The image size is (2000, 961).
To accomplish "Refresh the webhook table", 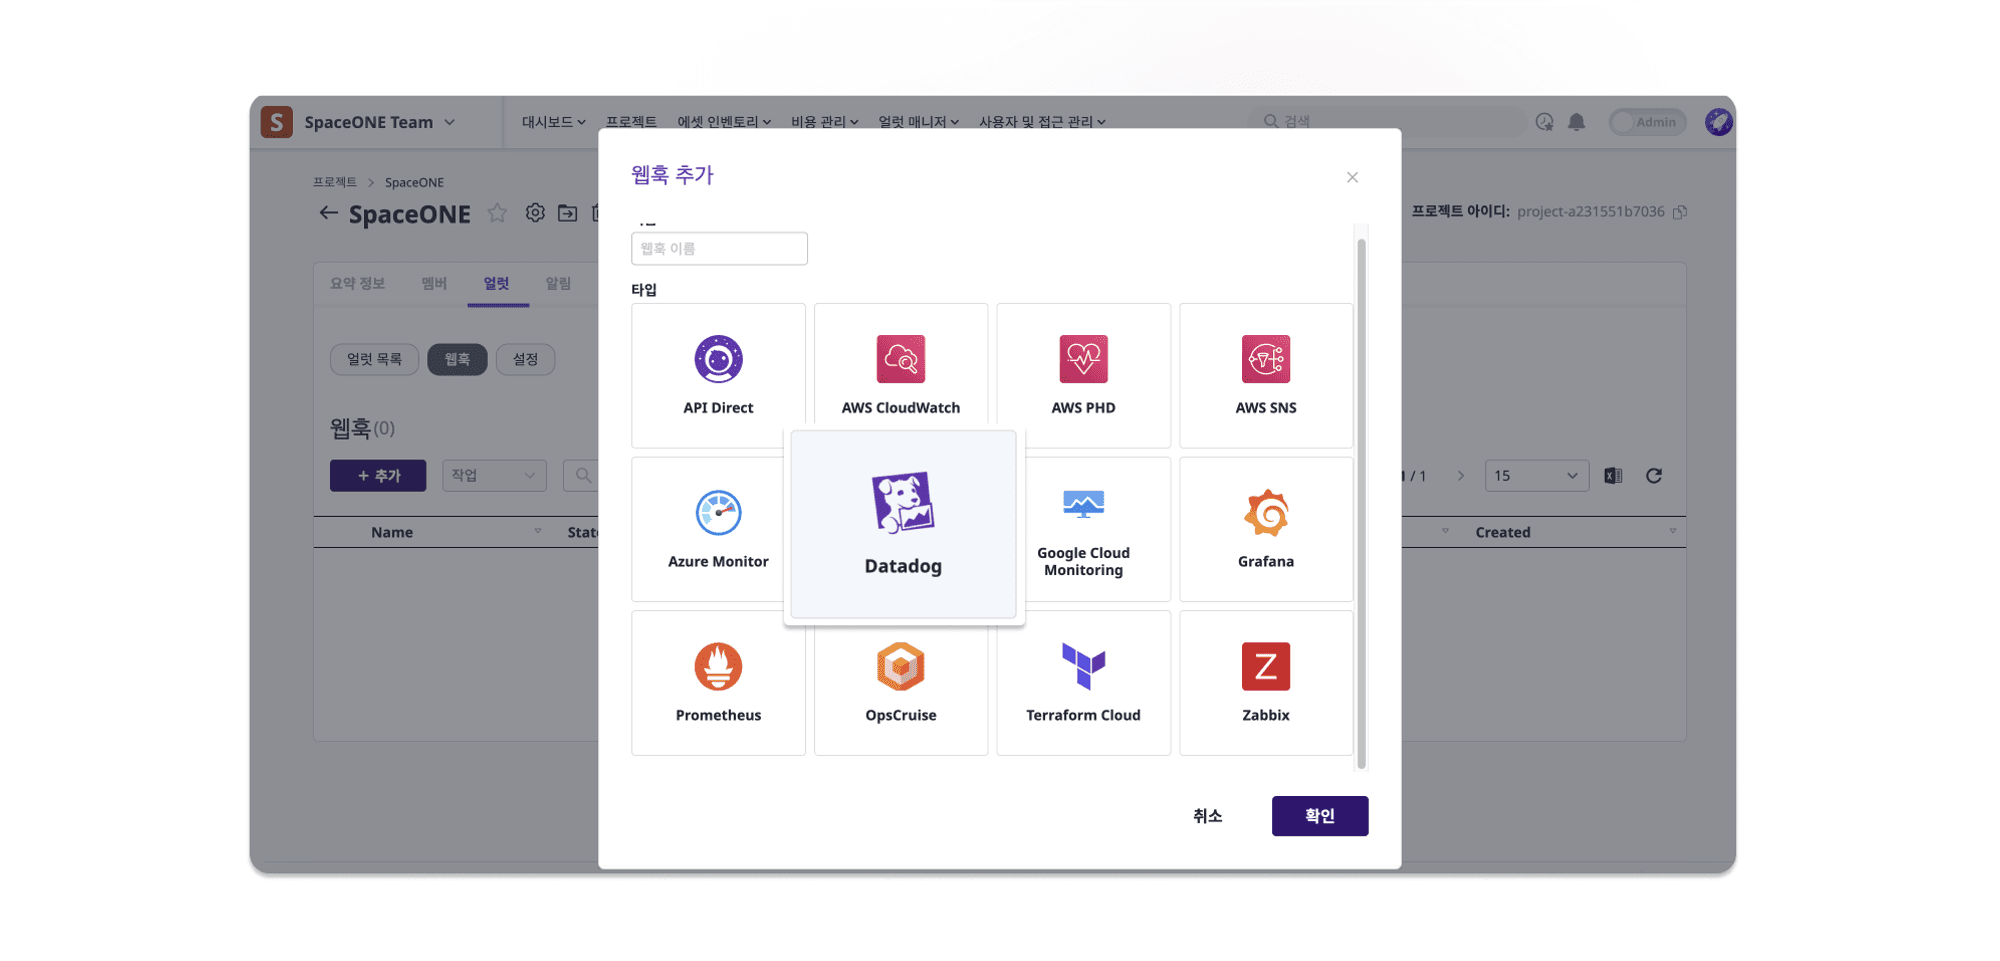I will (1654, 476).
